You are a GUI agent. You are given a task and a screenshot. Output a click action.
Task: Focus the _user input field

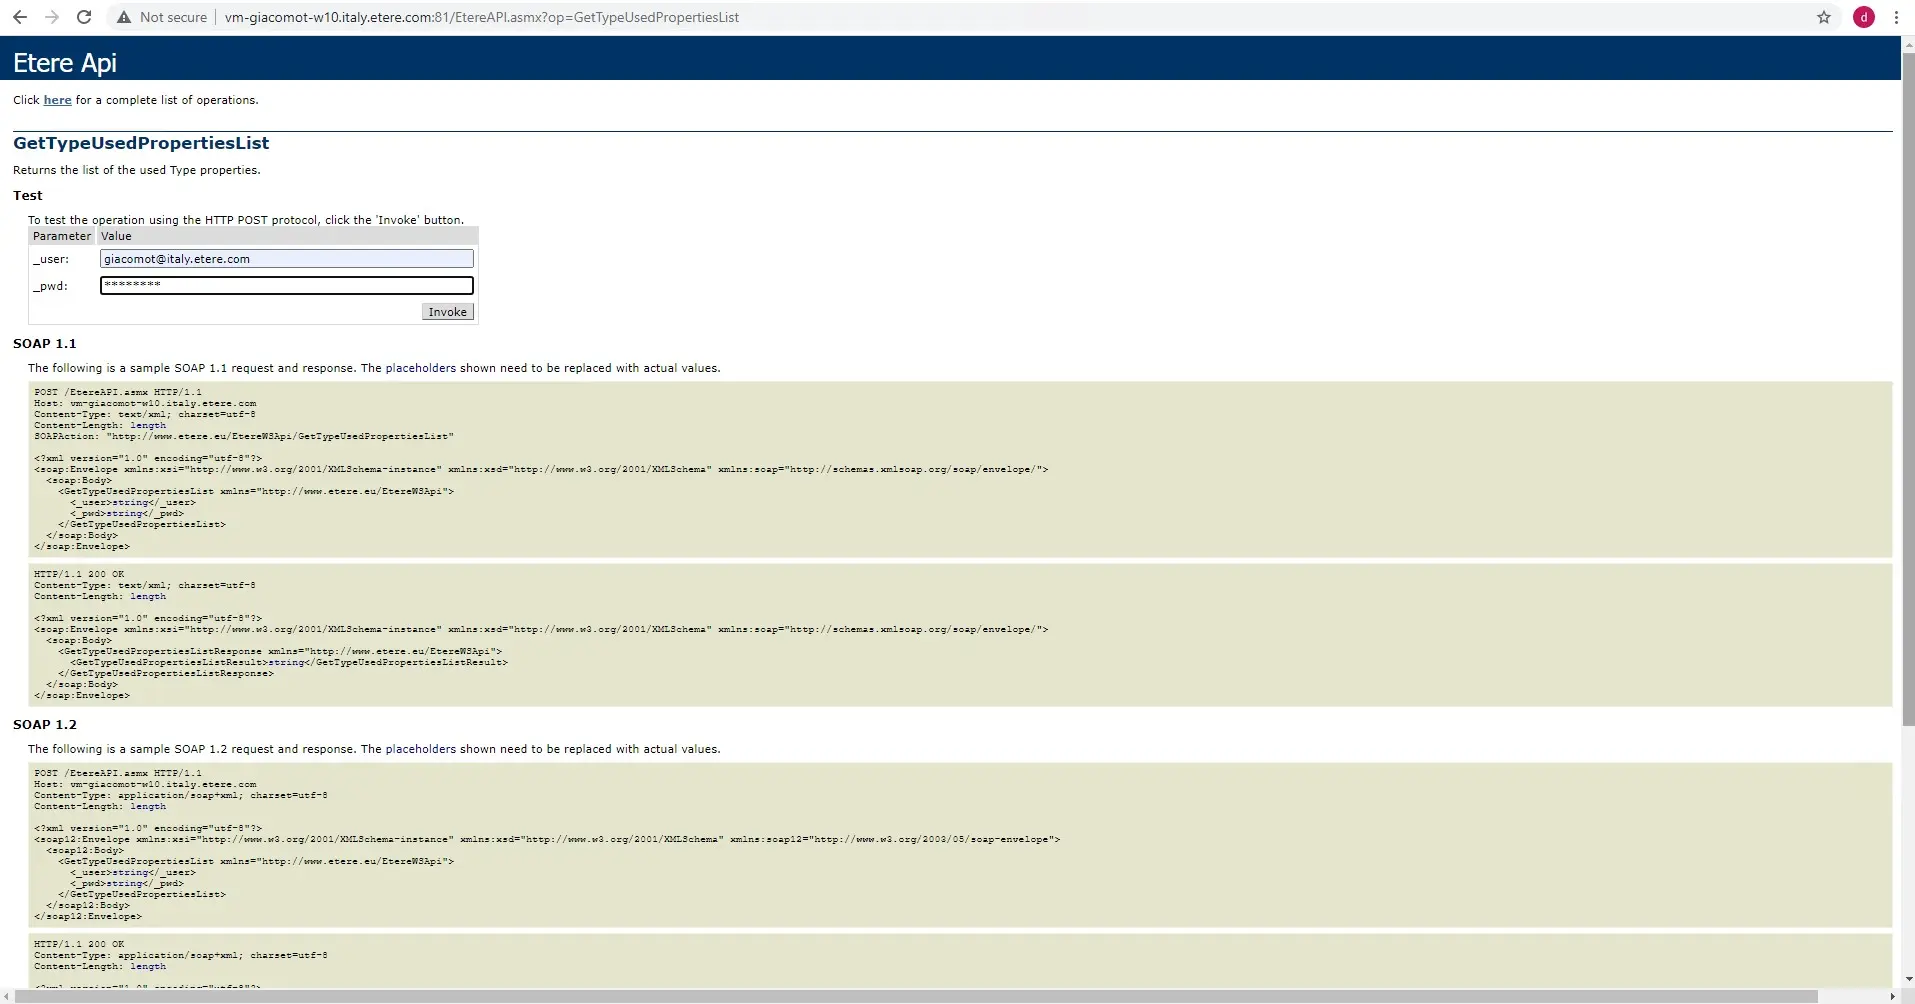tap(286, 259)
